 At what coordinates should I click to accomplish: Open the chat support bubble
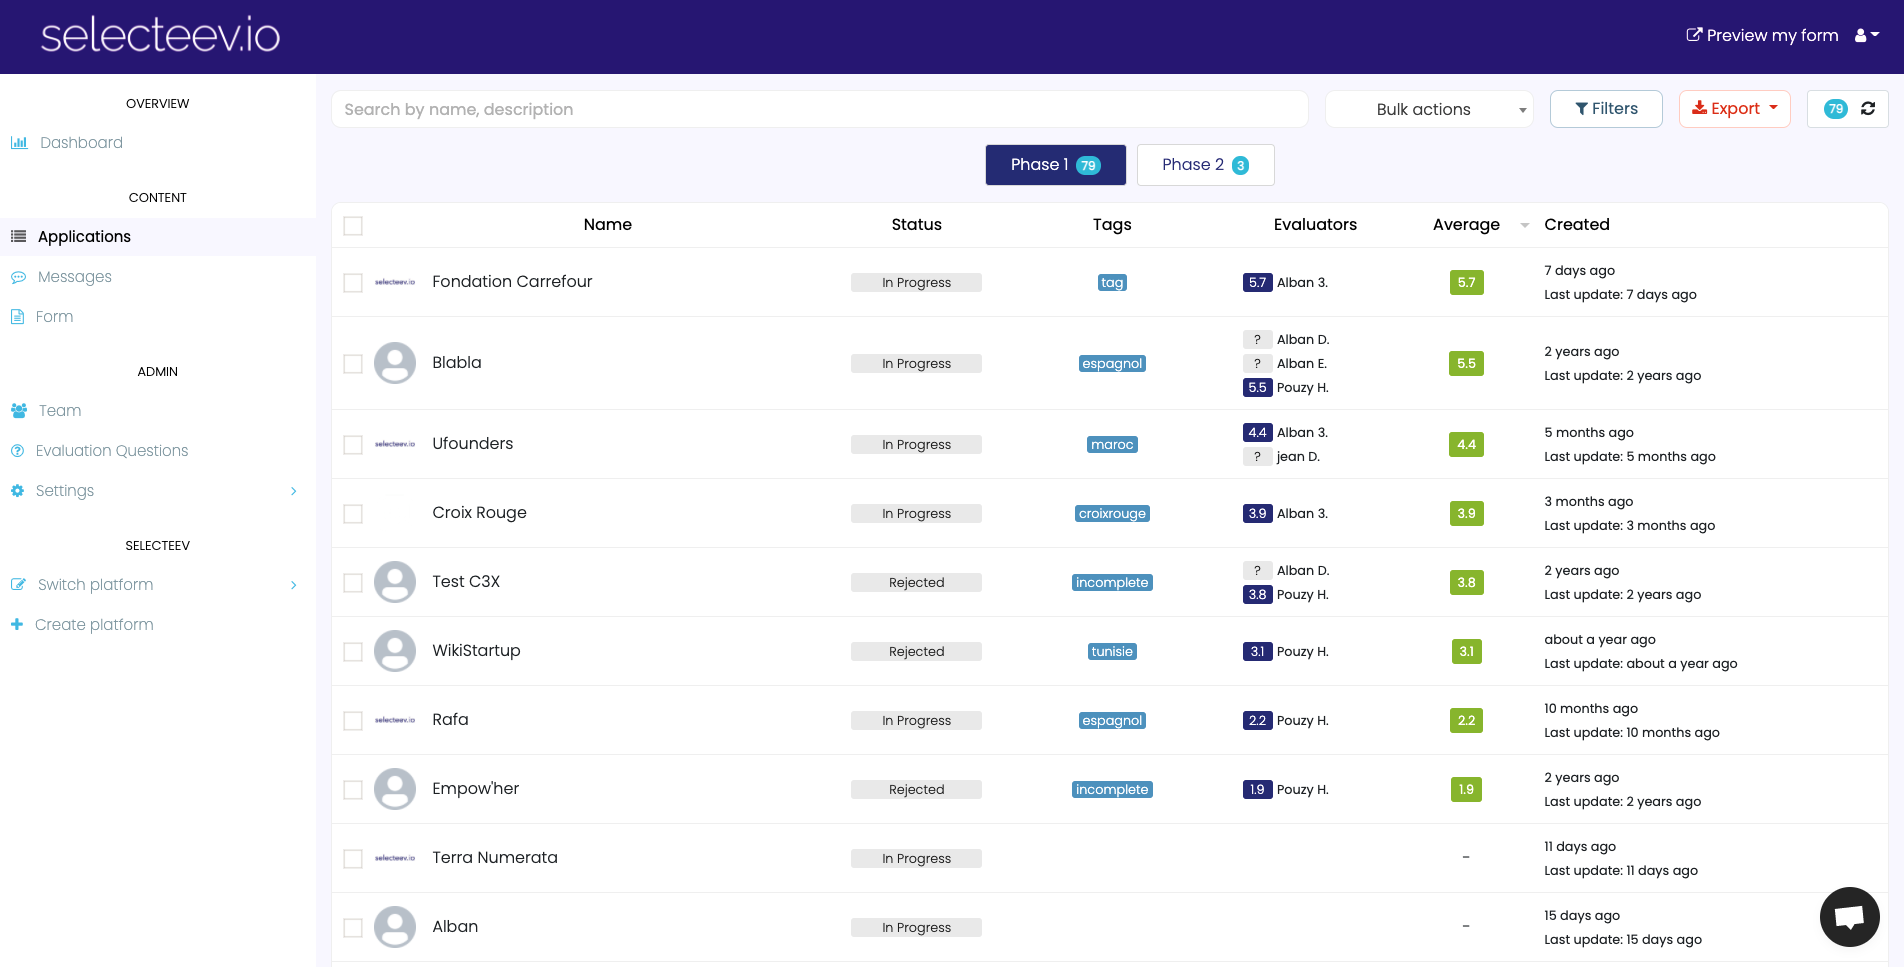[1850, 917]
